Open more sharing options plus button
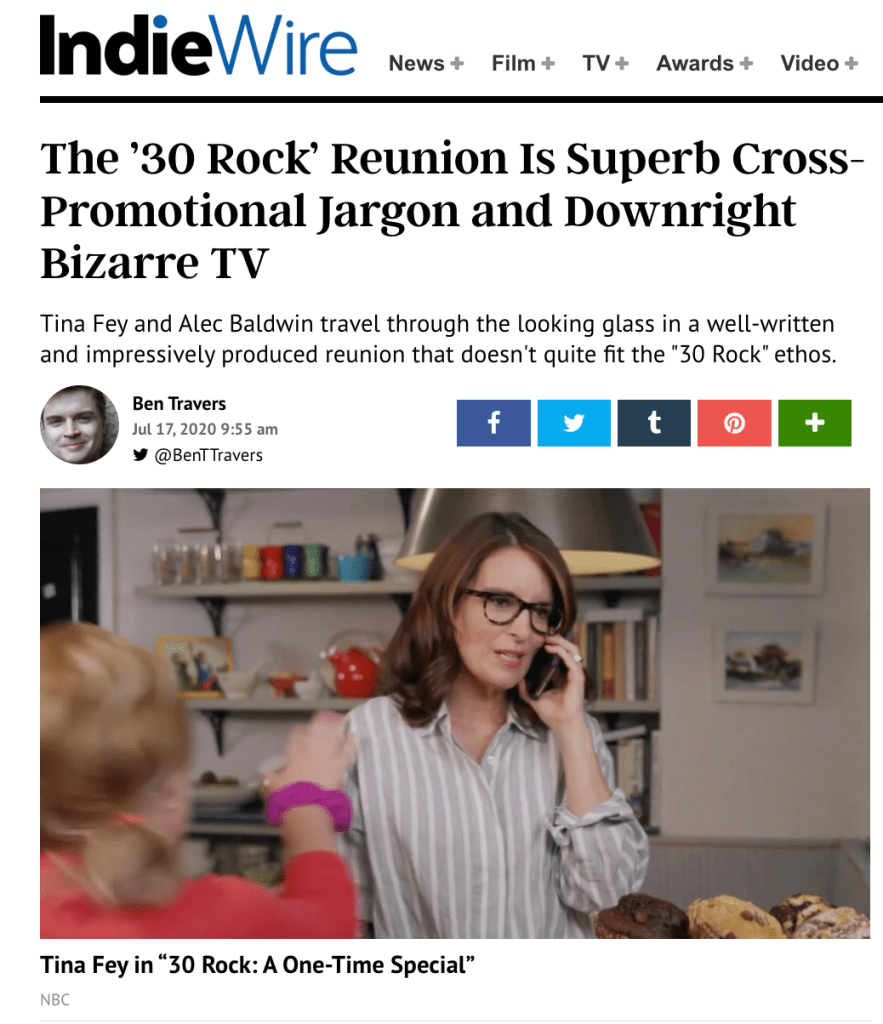This screenshot has width=883, height=1024. click(x=814, y=423)
